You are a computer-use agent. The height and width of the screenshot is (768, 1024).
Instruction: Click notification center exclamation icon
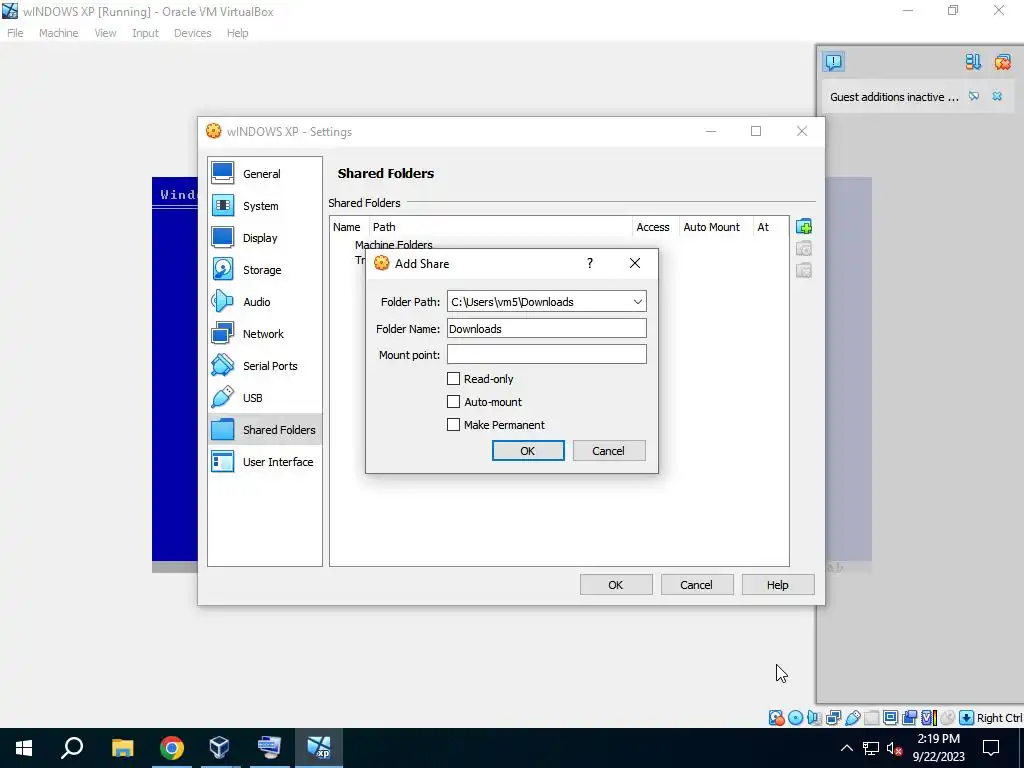coord(833,62)
